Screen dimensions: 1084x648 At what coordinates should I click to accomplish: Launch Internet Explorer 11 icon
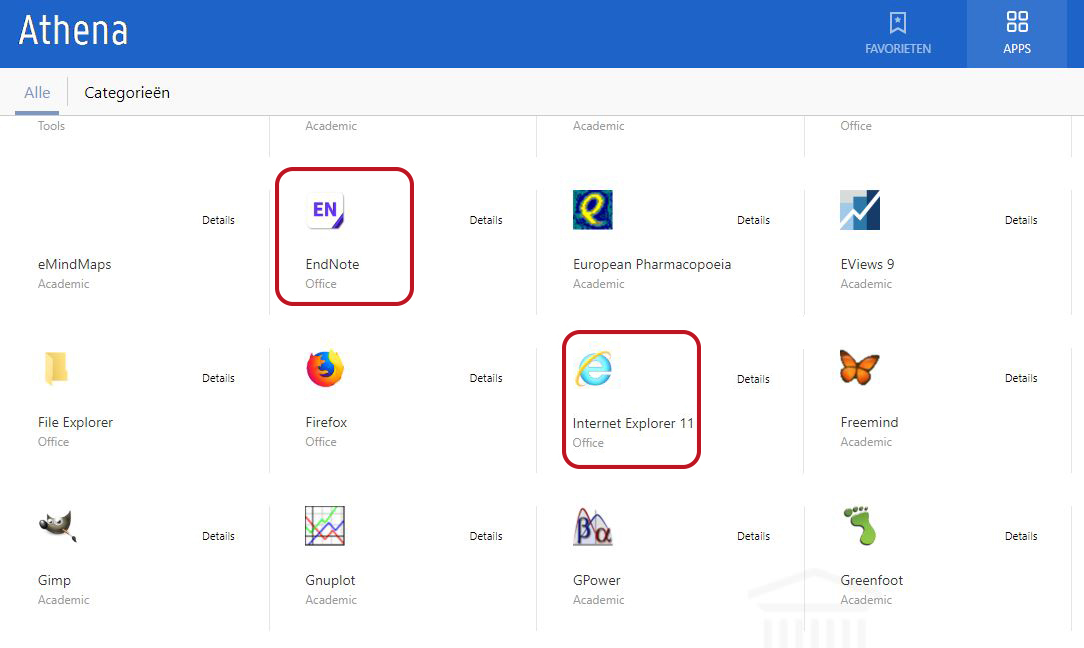pyautogui.click(x=593, y=369)
